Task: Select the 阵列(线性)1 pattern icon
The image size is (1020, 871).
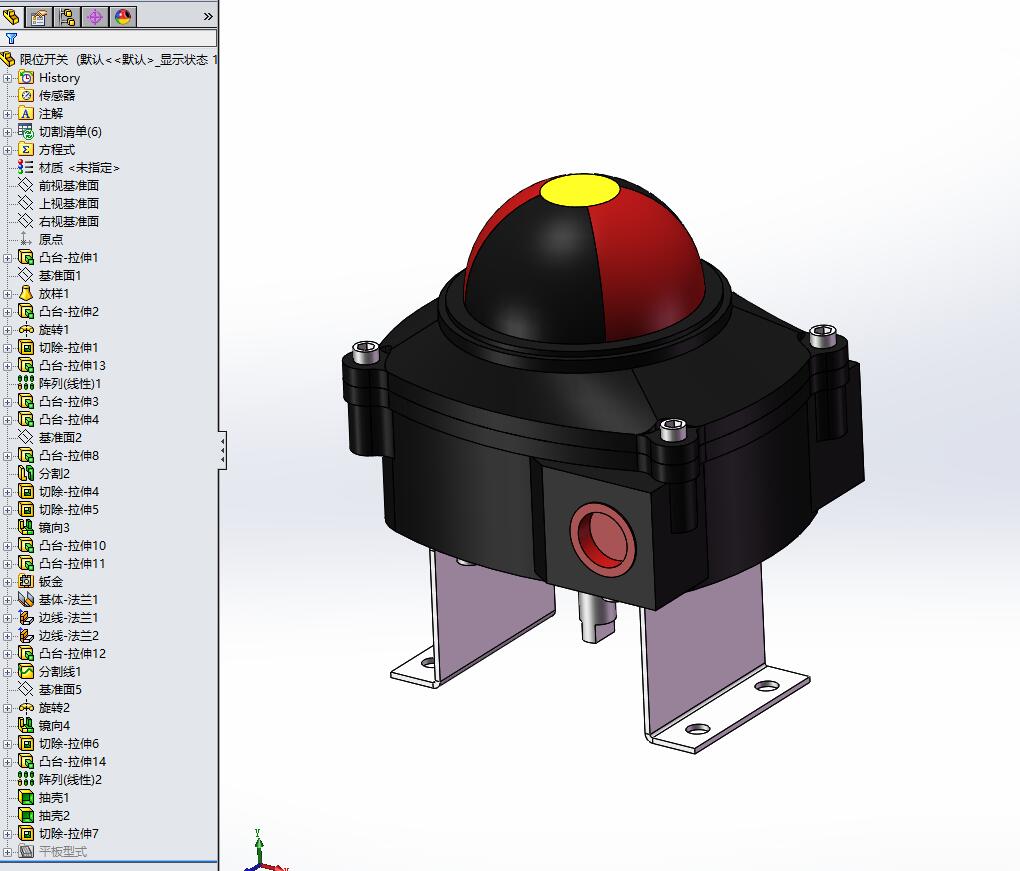Action: [26, 384]
